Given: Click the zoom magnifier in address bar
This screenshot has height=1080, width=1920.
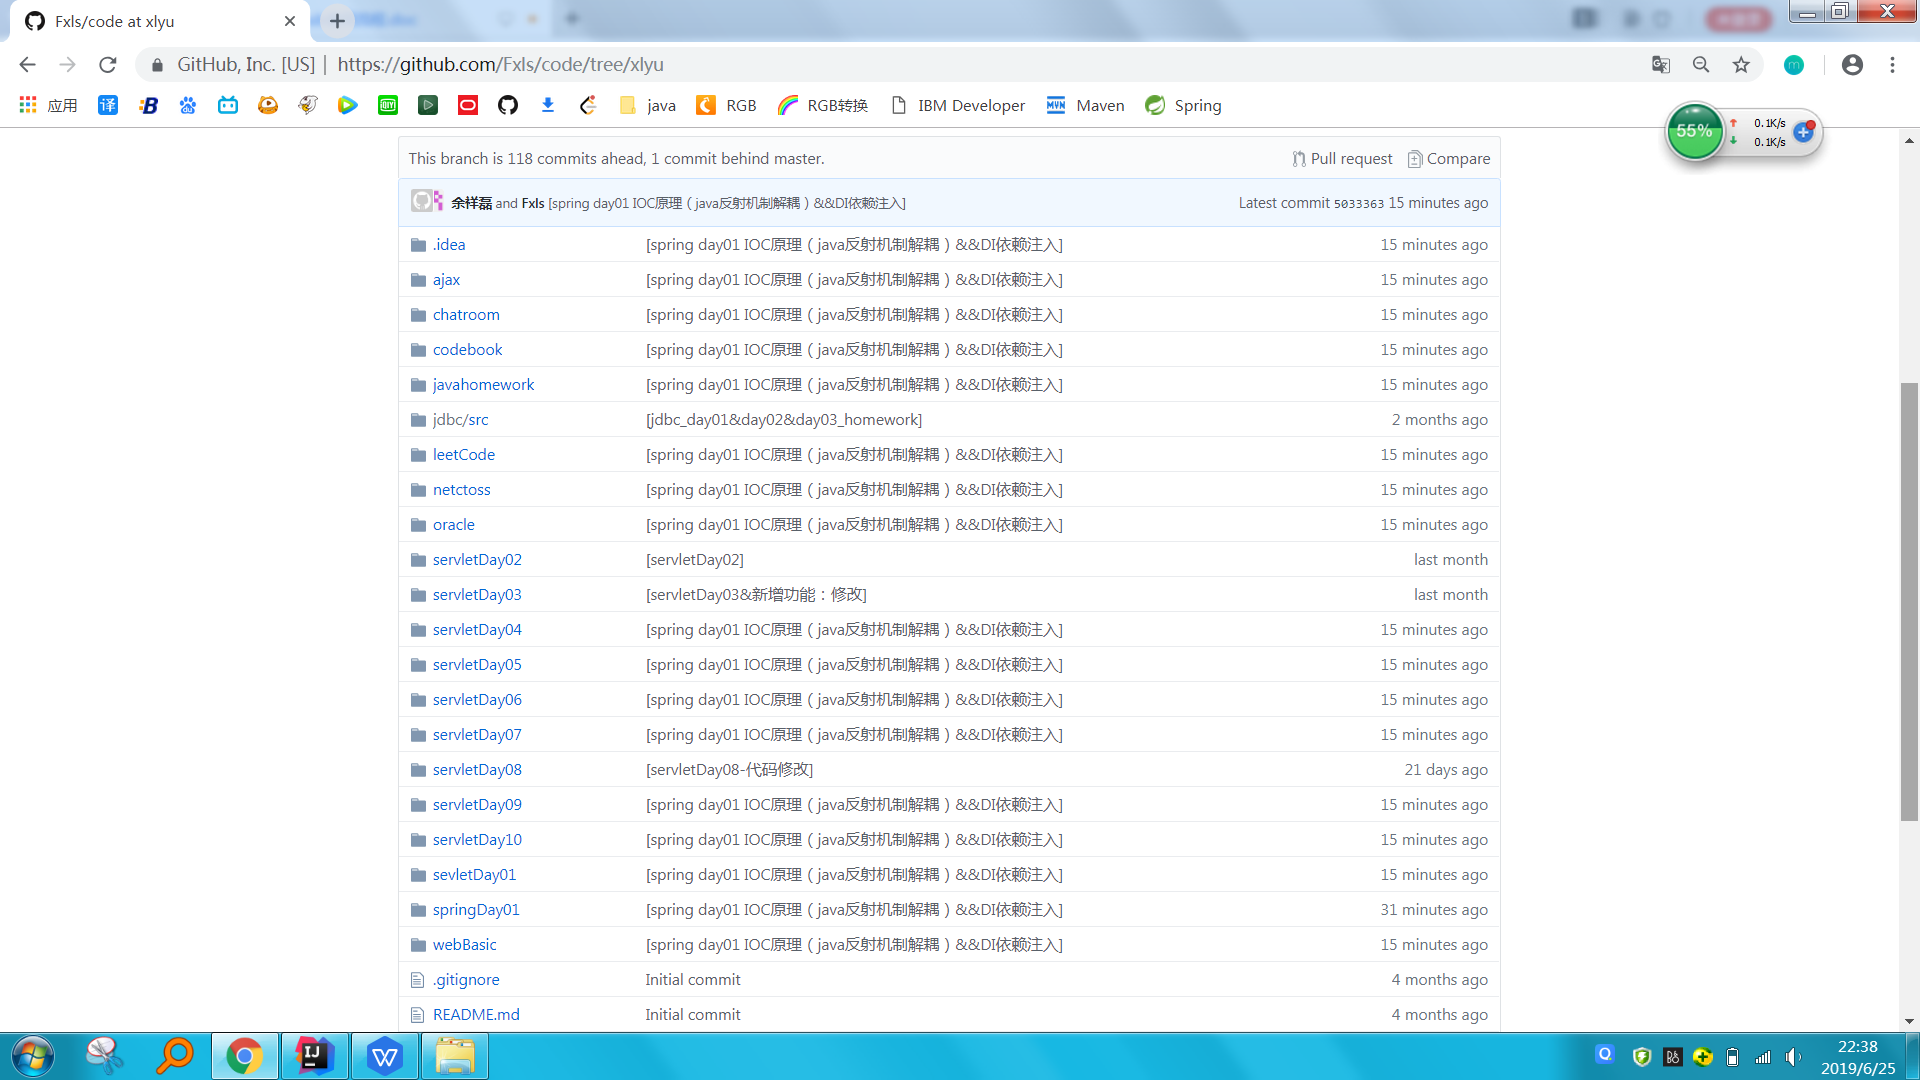Looking at the screenshot, I should click(x=1701, y=65).
